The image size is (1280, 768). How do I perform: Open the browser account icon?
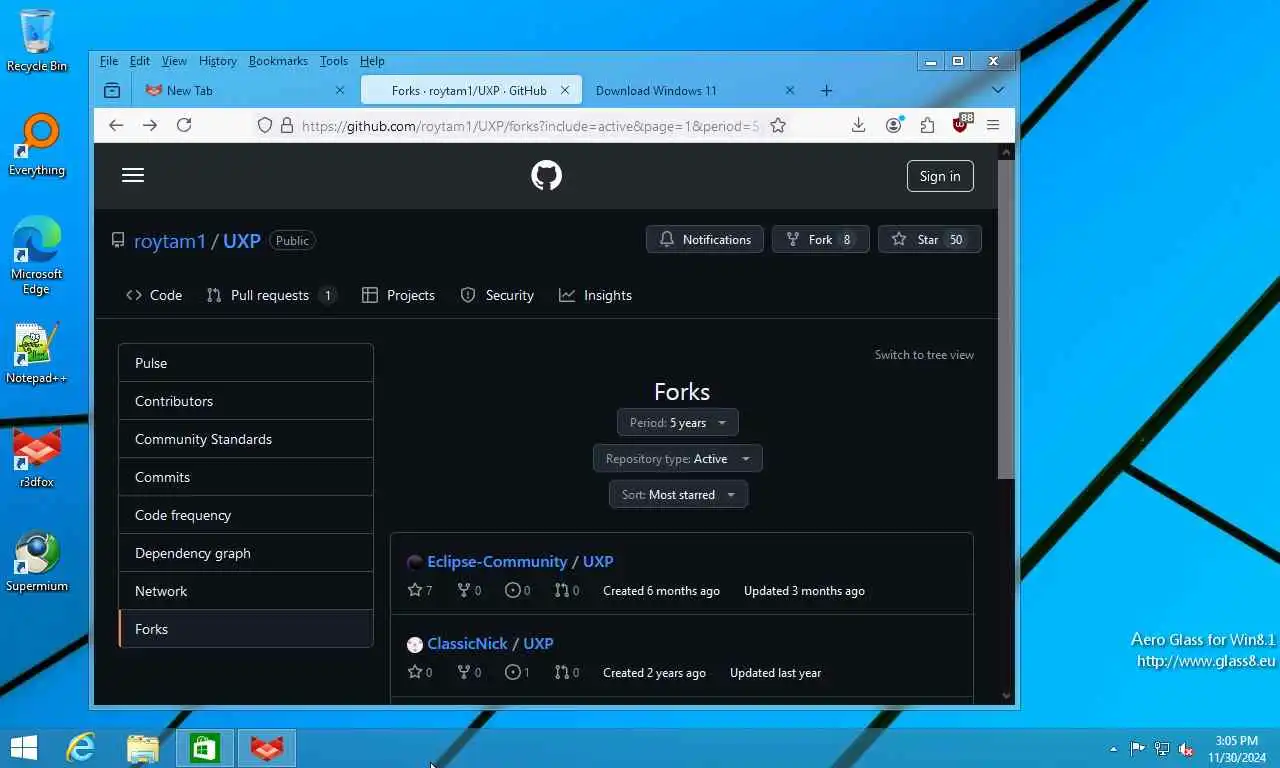pos(894,125)
